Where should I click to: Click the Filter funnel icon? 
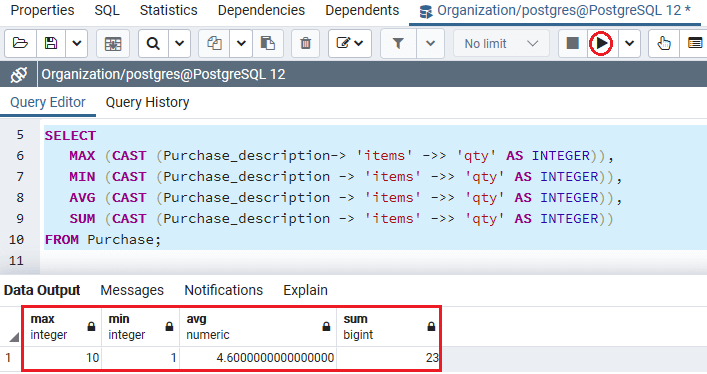pos(398,43)
